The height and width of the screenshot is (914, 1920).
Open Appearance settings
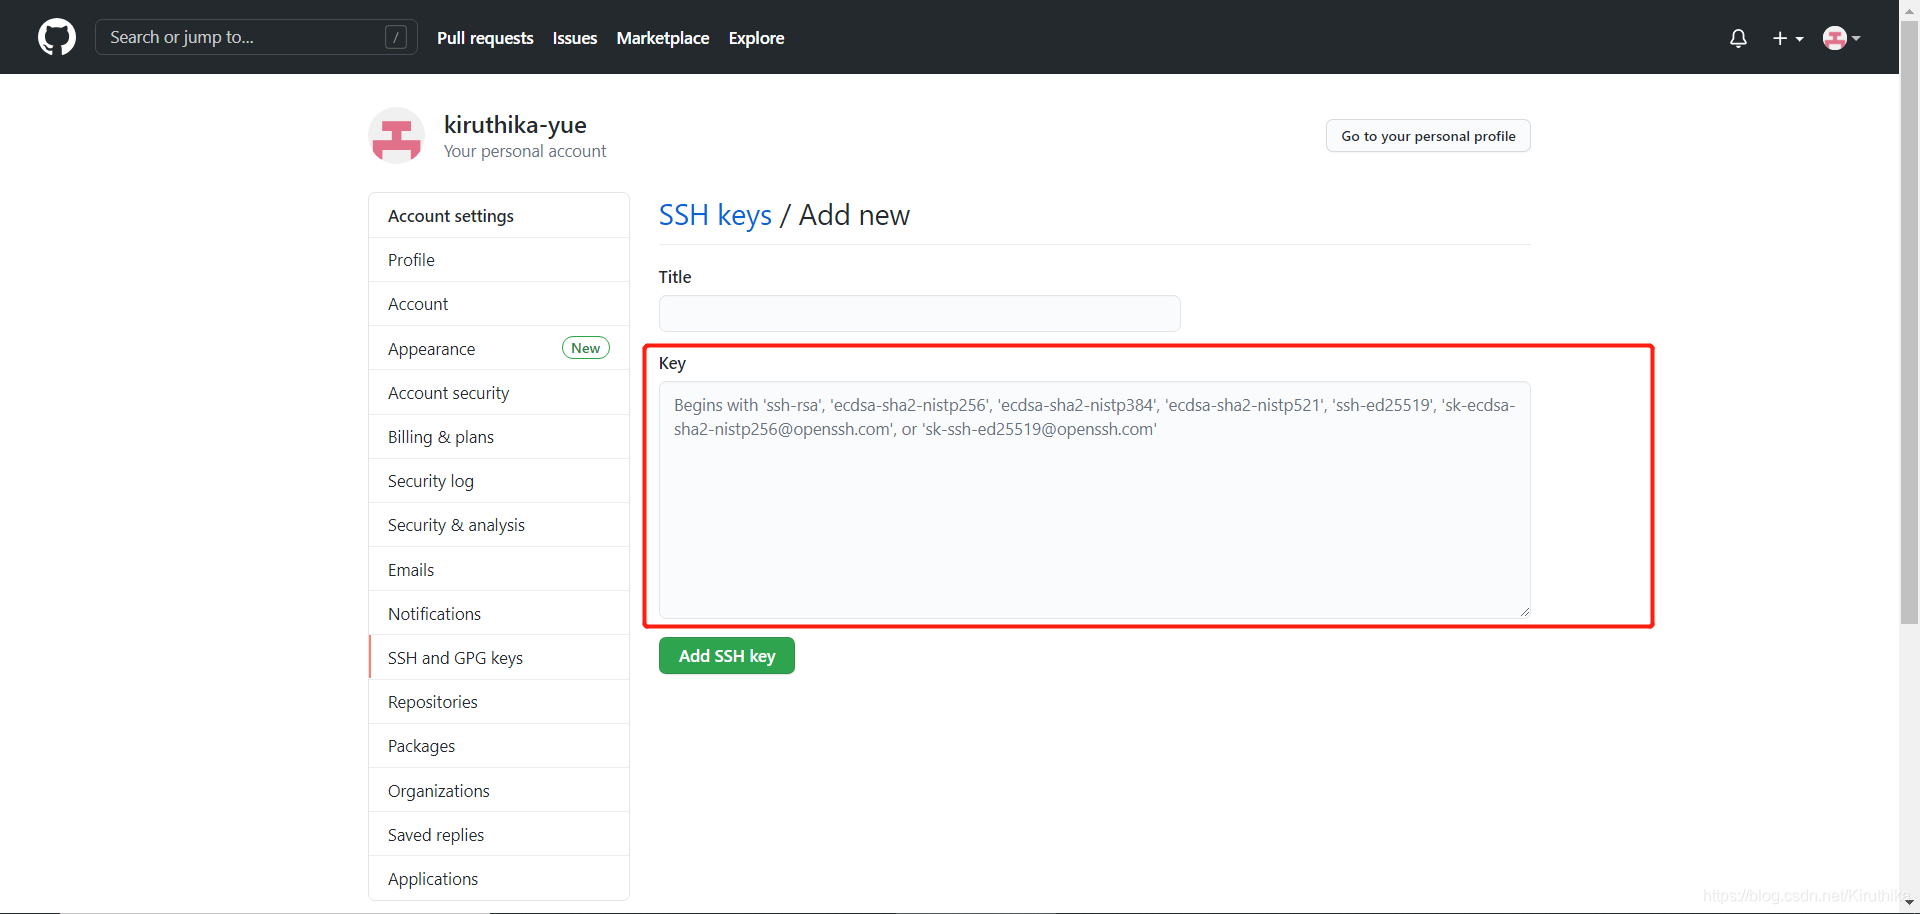[x=499, y=348]
